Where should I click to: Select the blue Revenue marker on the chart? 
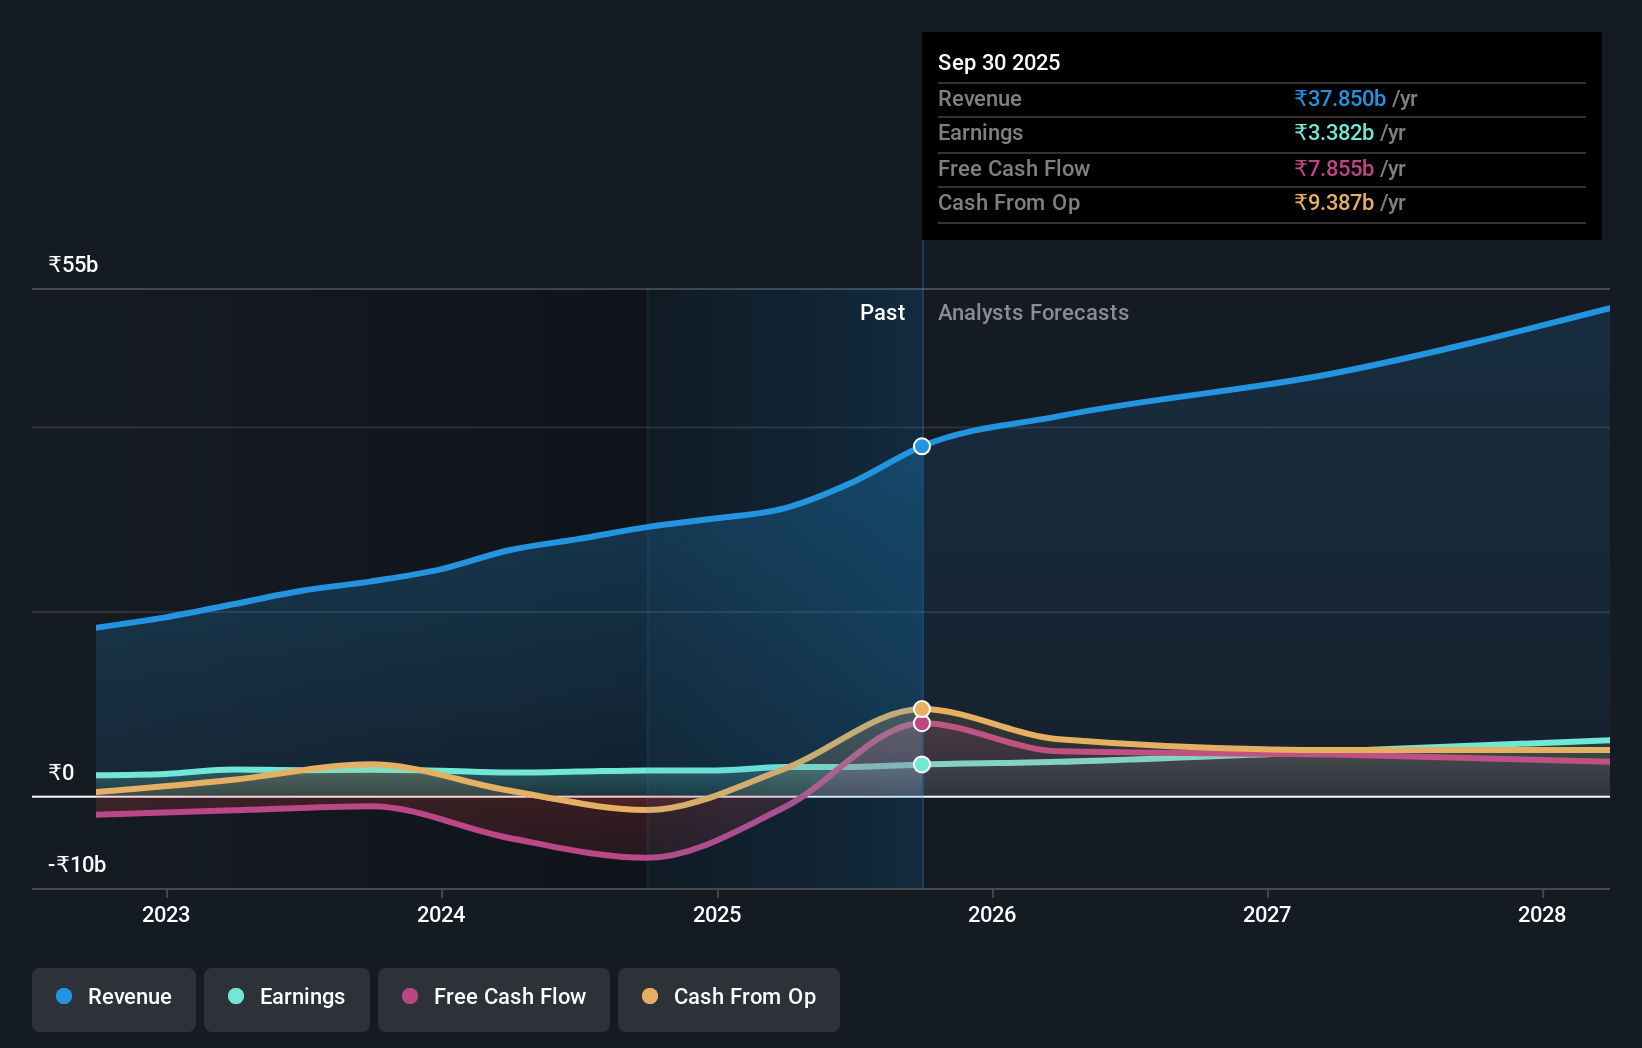(x=920, y=447)
